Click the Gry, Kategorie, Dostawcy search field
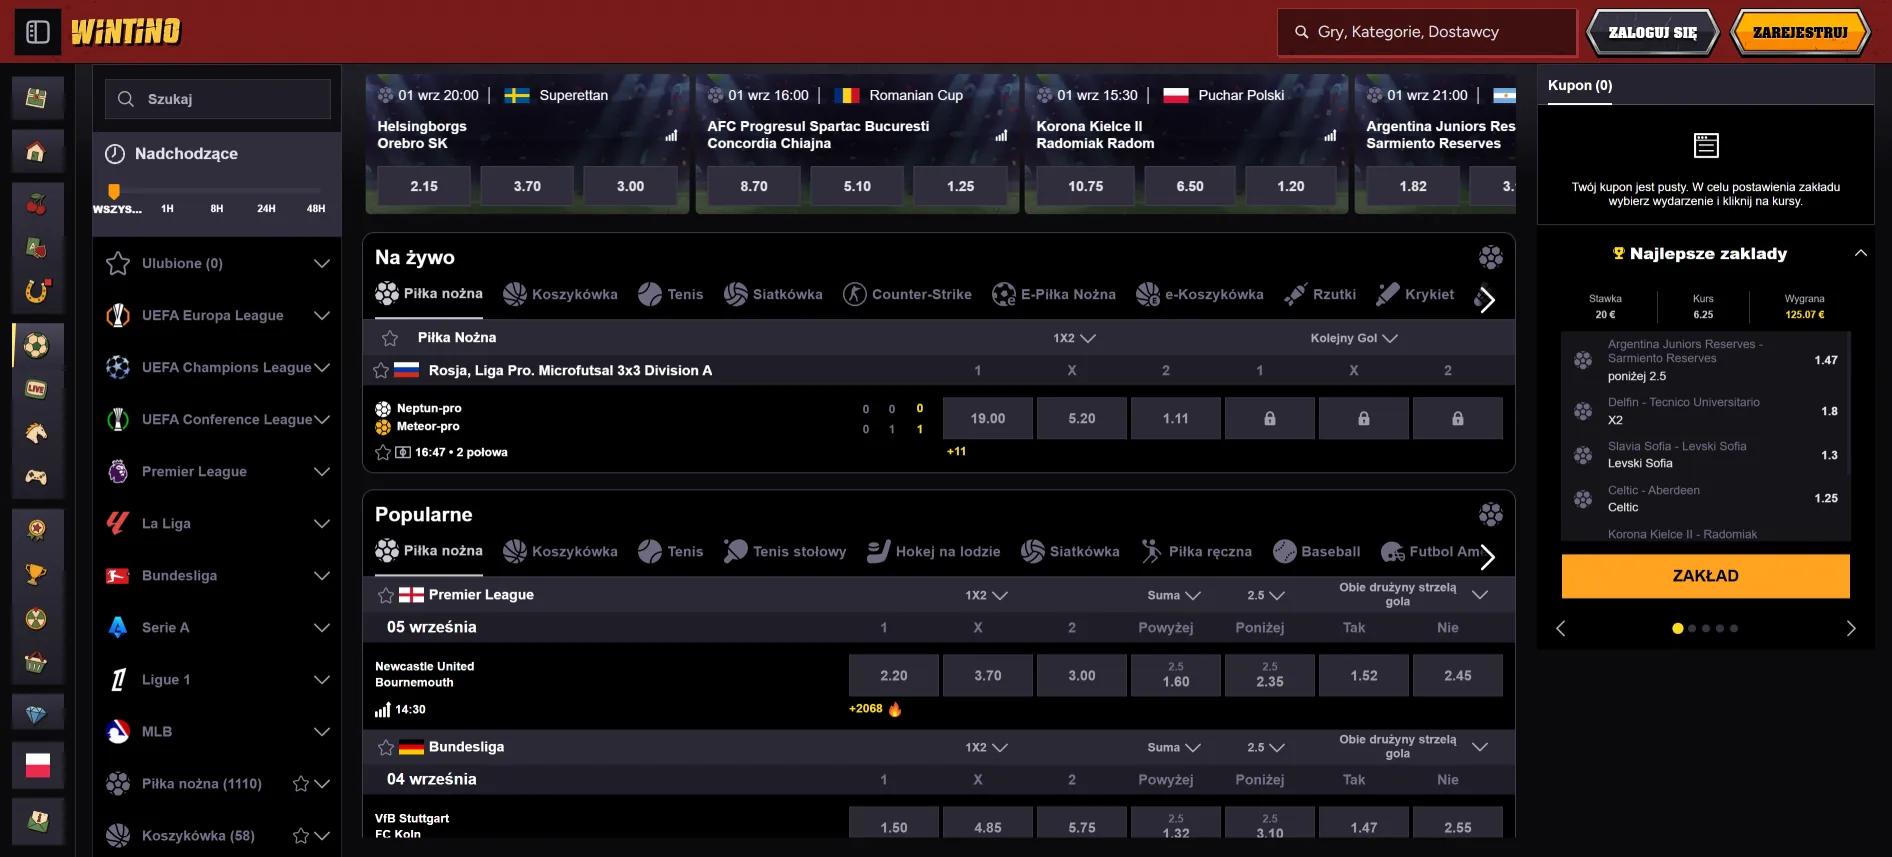The width and height of the screenshot is (1892, 857). click(1427, 32)
